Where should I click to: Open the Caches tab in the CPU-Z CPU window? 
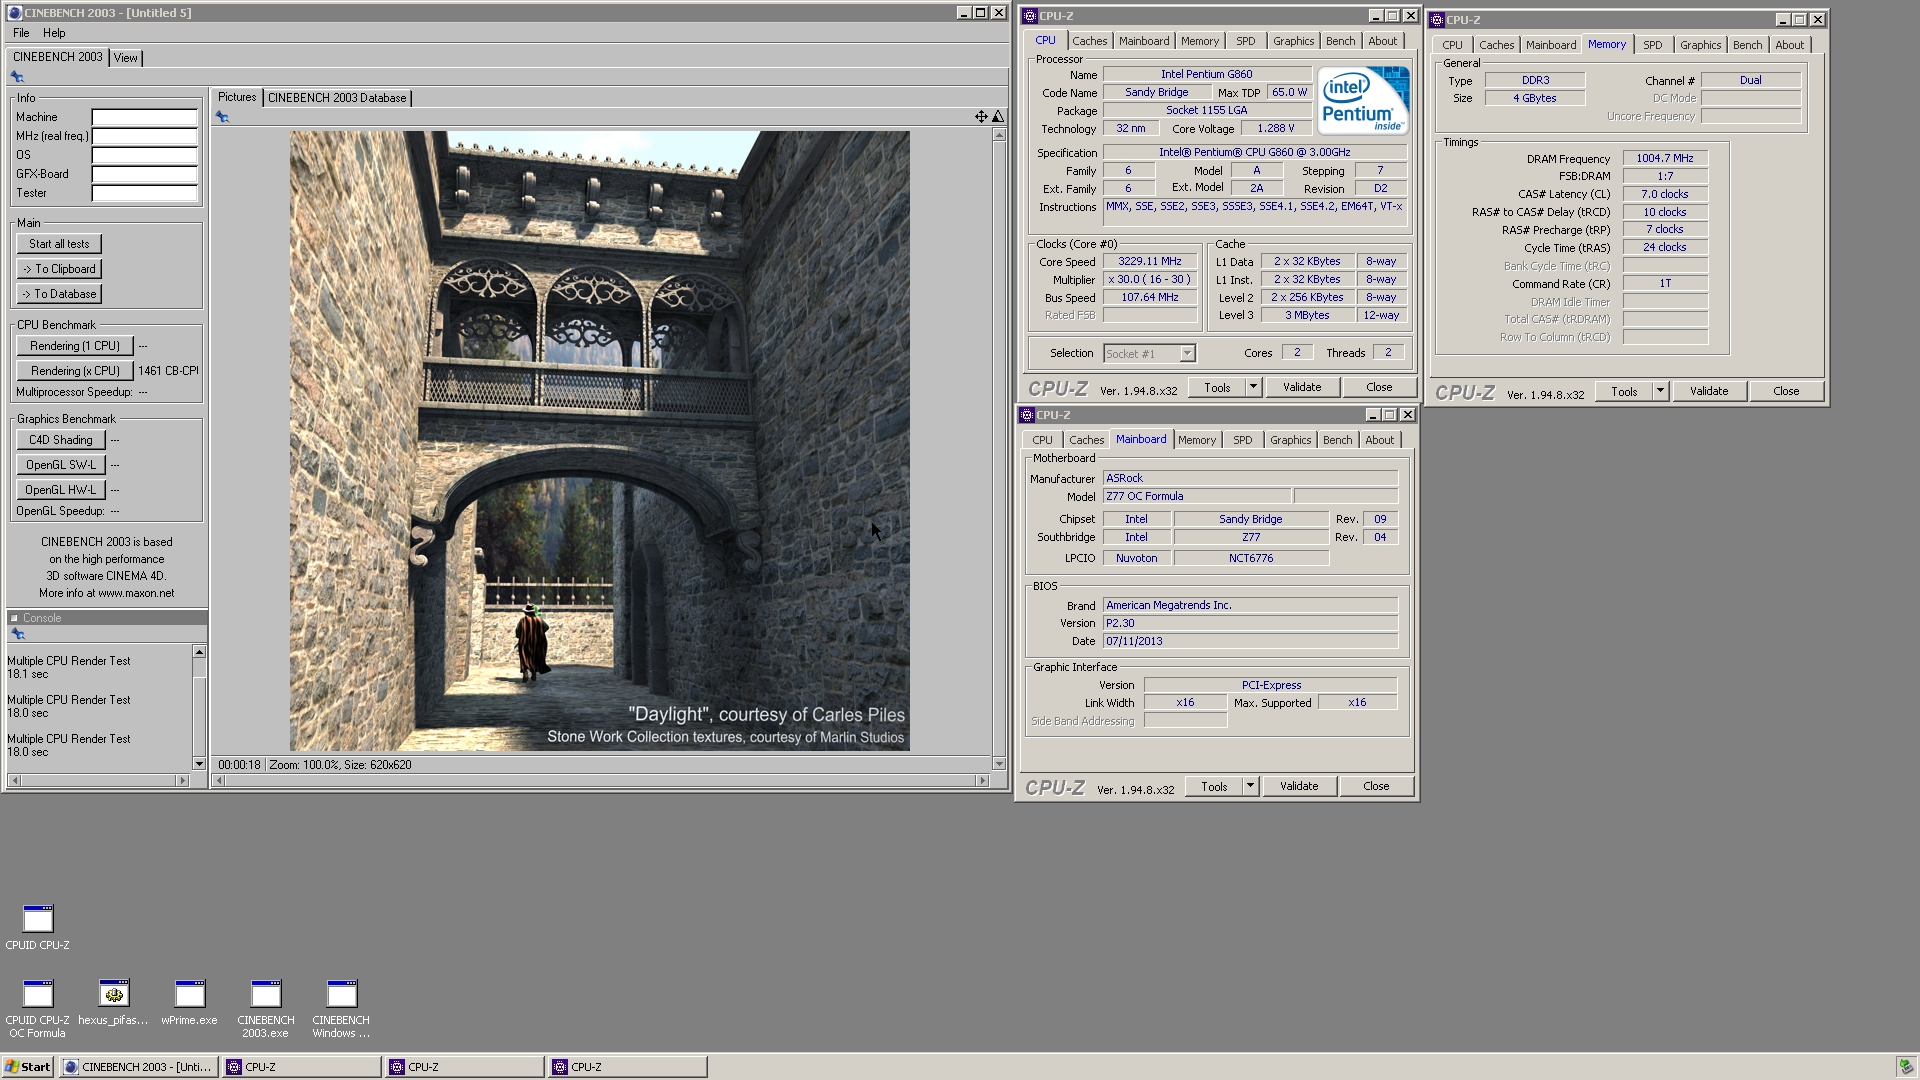[1089, 41]
